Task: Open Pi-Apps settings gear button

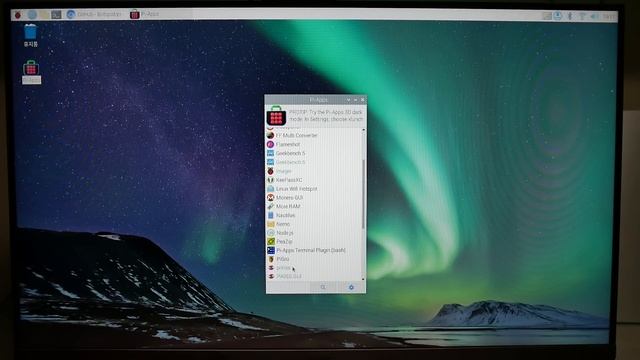Action: pyautogui.click(x=351, y=287)
